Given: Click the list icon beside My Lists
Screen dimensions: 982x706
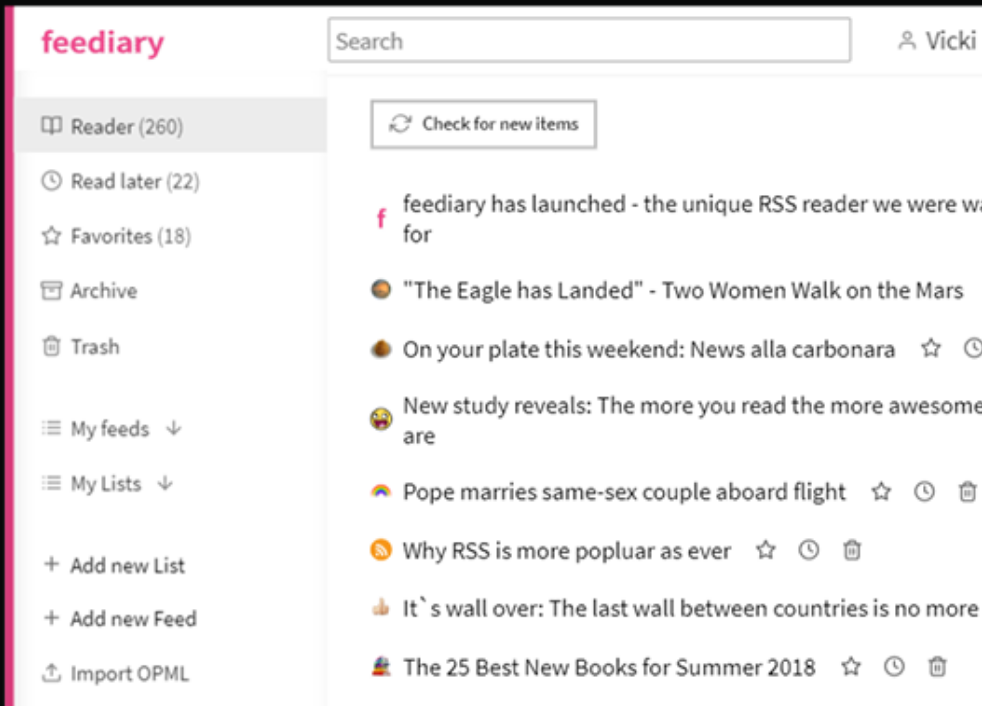Looking at the screenshot, I should click(51, 483).
